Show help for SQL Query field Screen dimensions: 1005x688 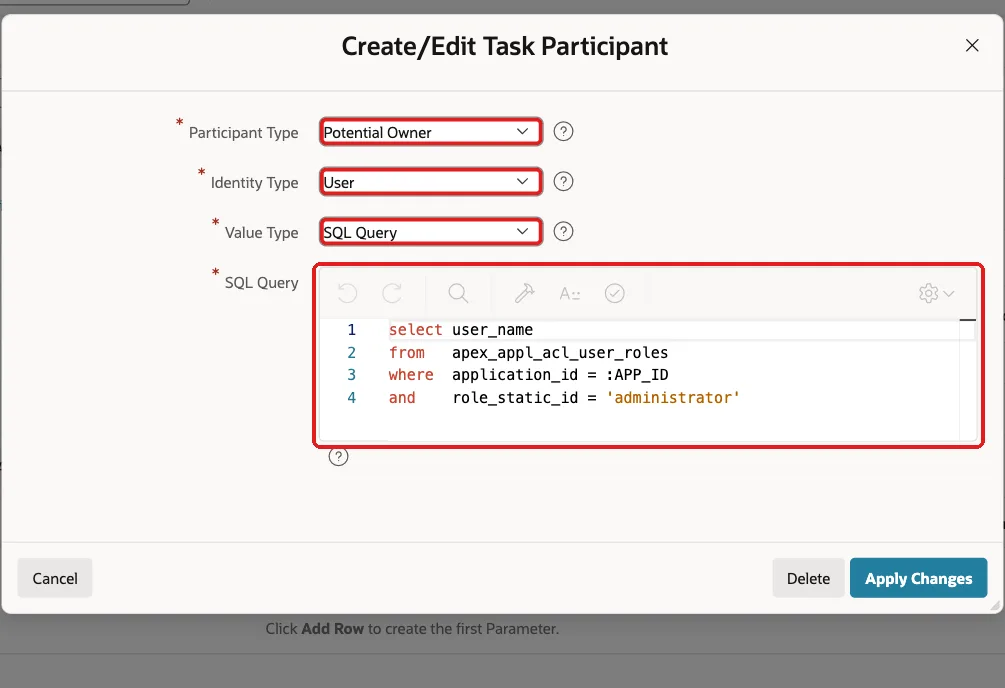pos(338,457)
